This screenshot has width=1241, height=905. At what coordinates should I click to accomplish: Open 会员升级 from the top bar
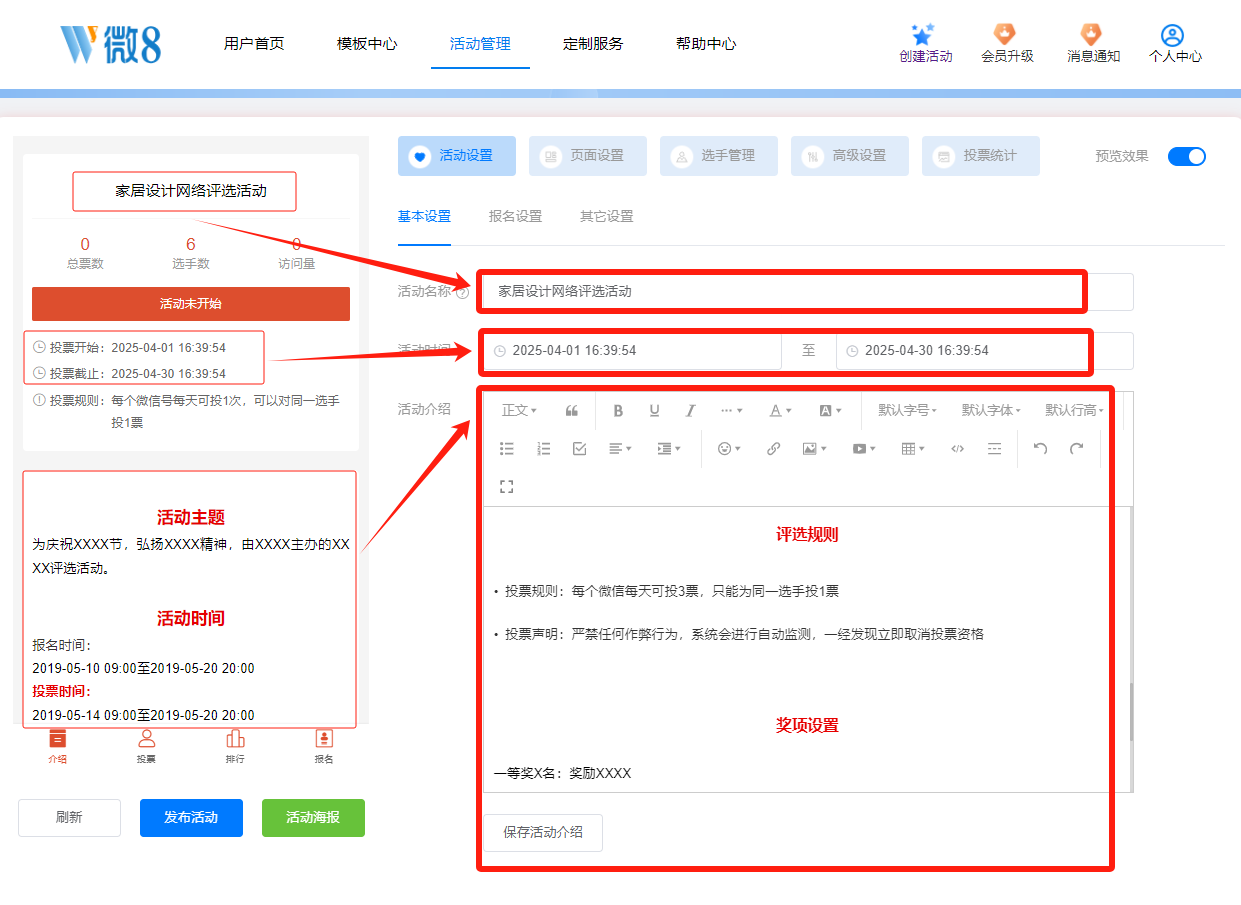pos(1007,44)
